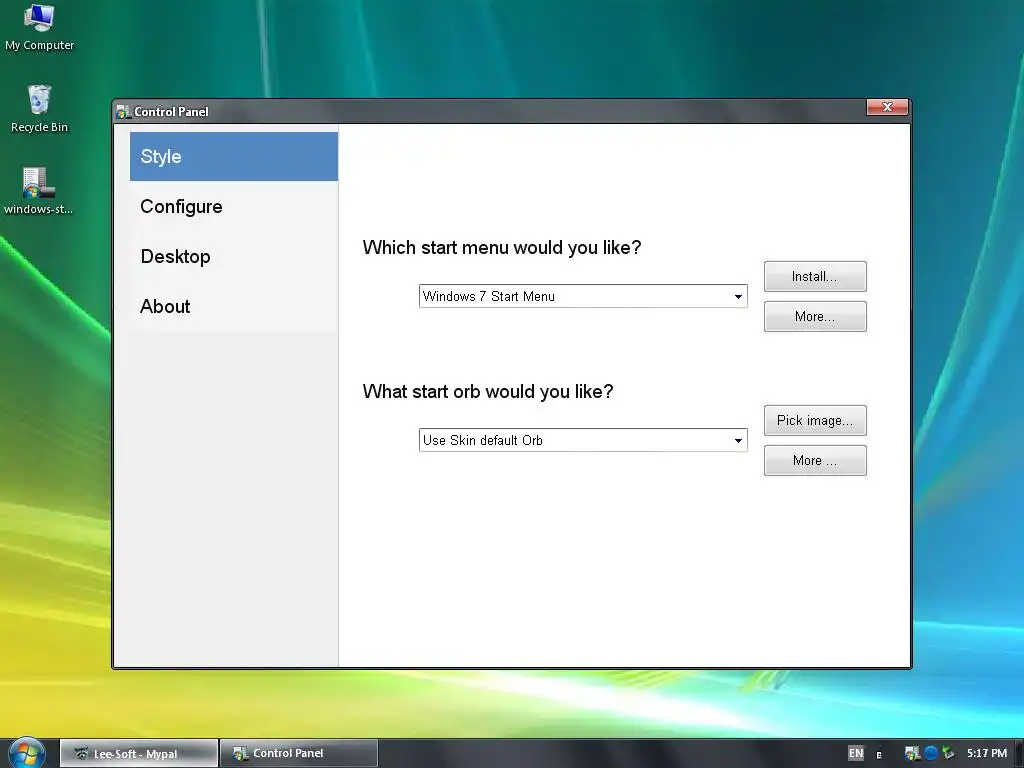Click the show desktop strip beside the clock
The height and width of the screenshot is (768, 1024).
[1019, 753]
